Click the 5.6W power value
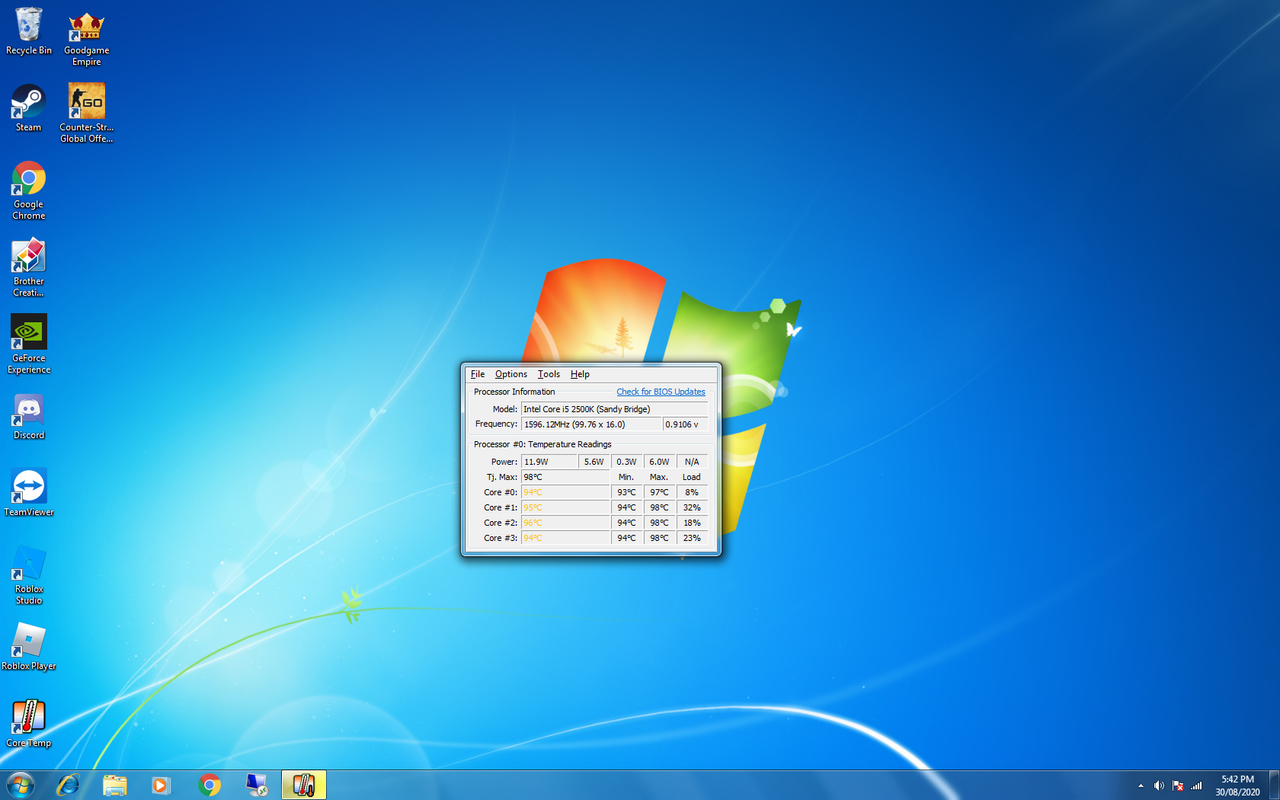Viewport: 1280px width, 800px height. 594,462
